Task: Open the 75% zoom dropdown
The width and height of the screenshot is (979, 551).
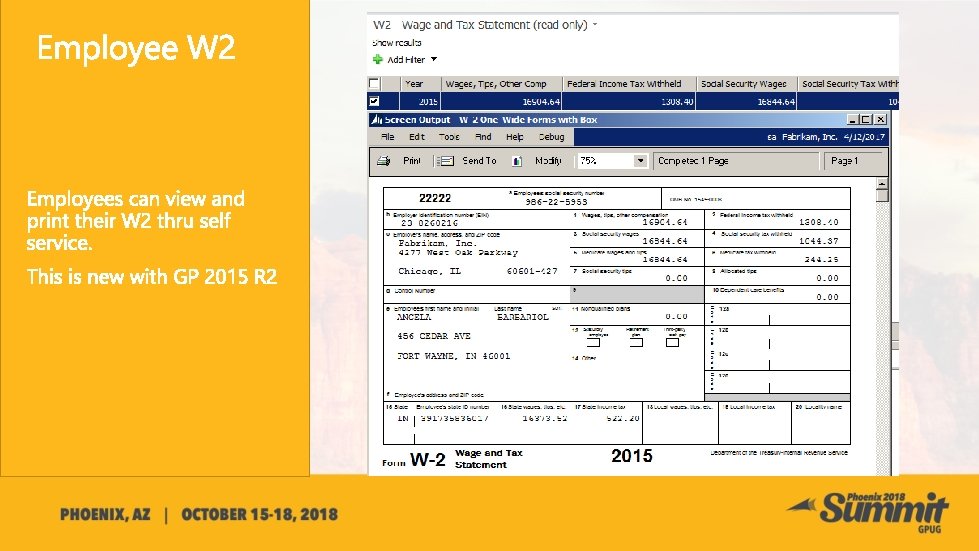Action: coord(640,161)
